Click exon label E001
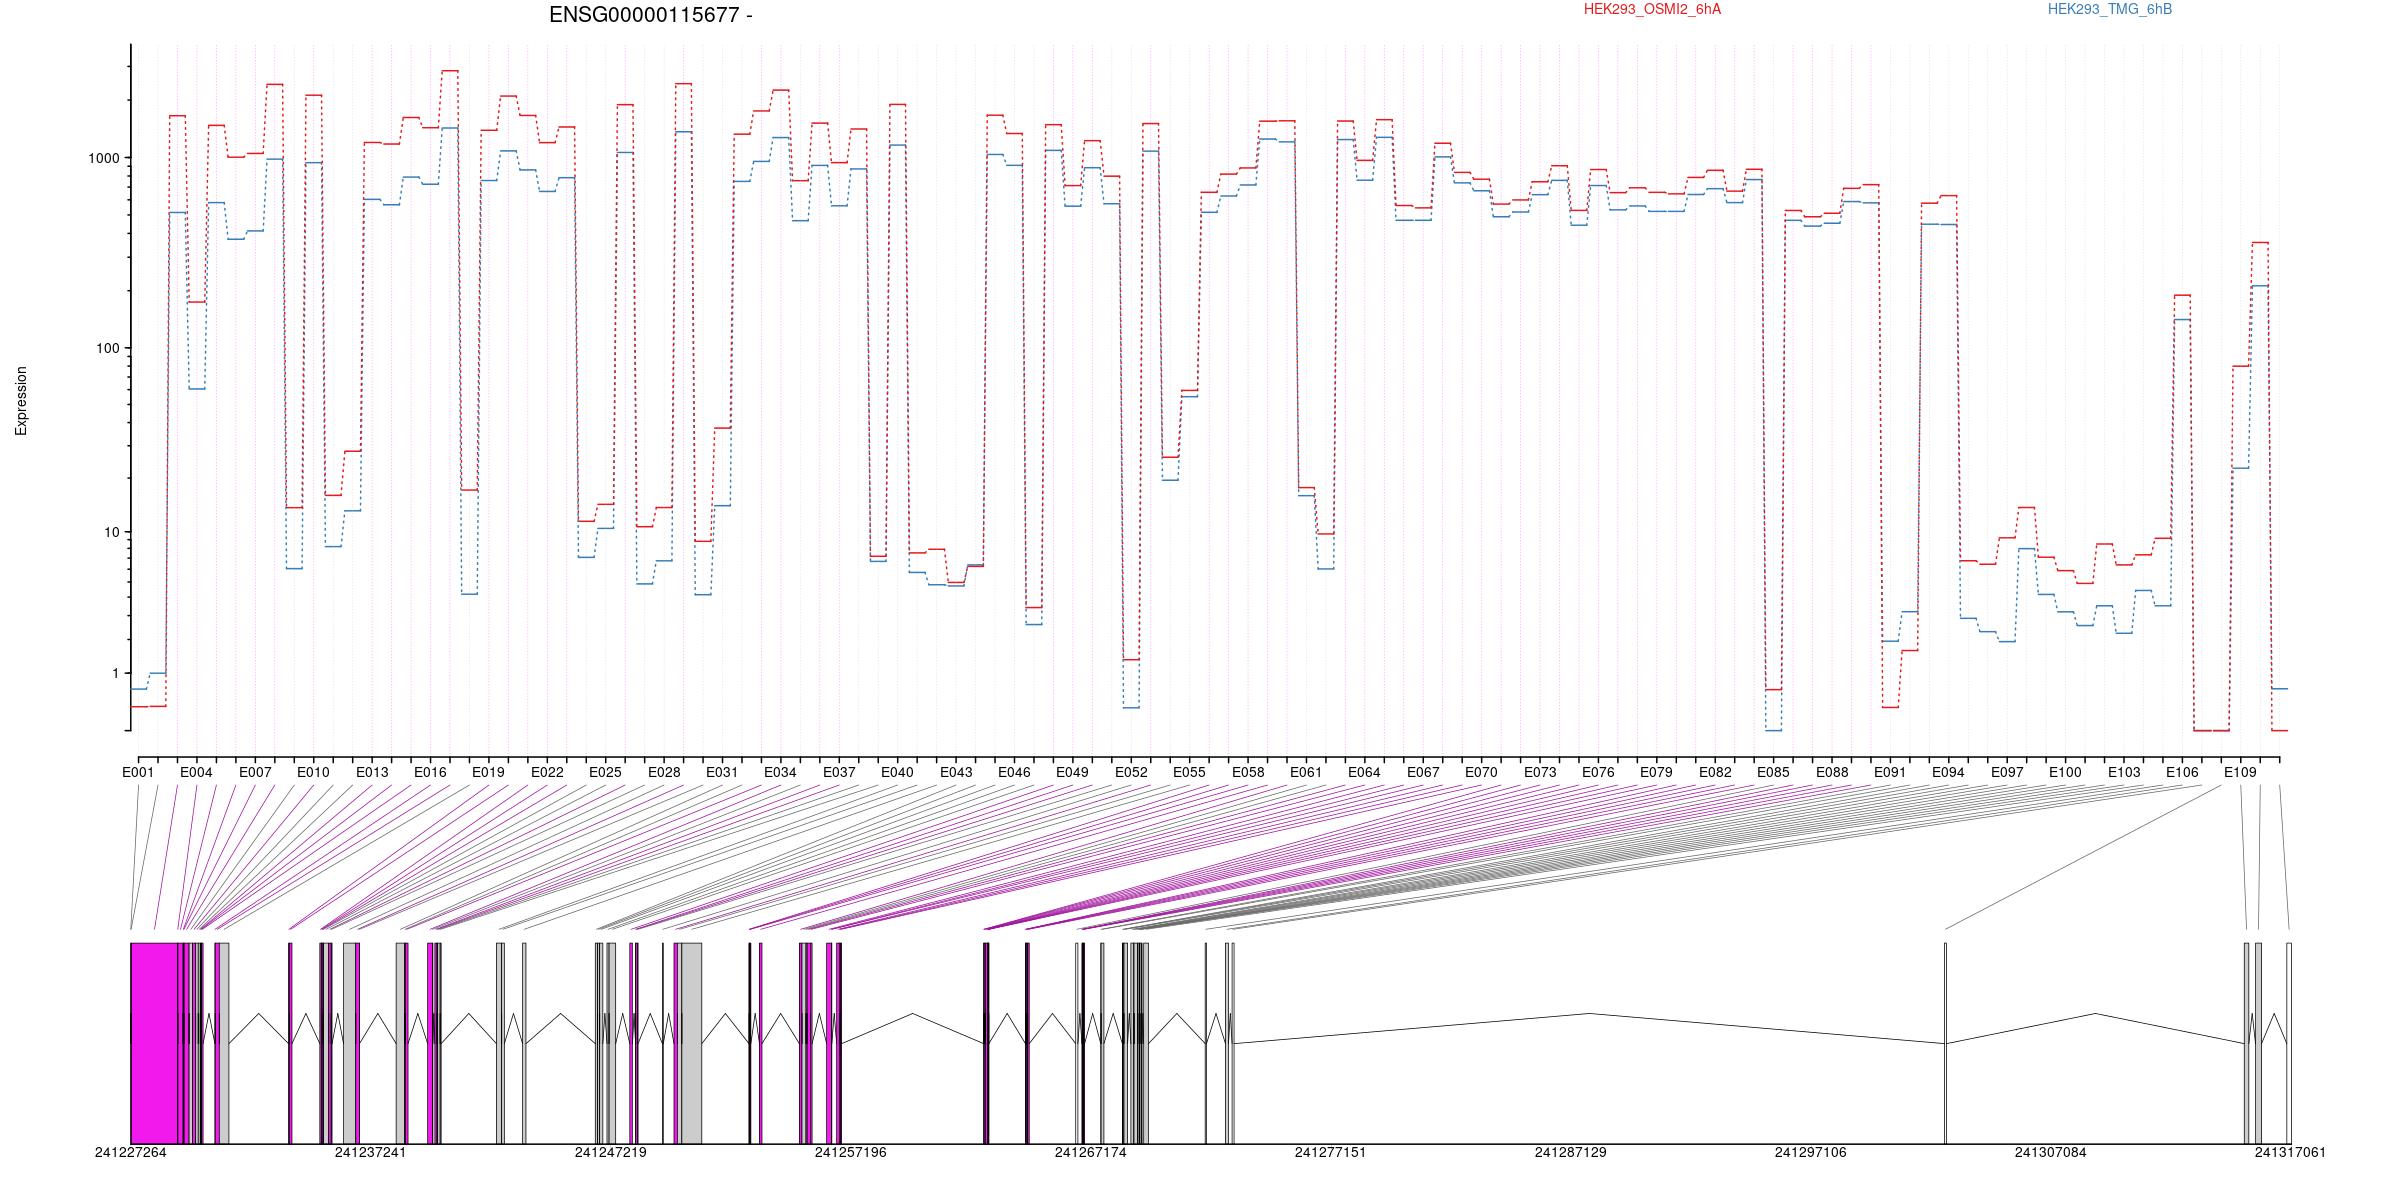 coord(138,773)
